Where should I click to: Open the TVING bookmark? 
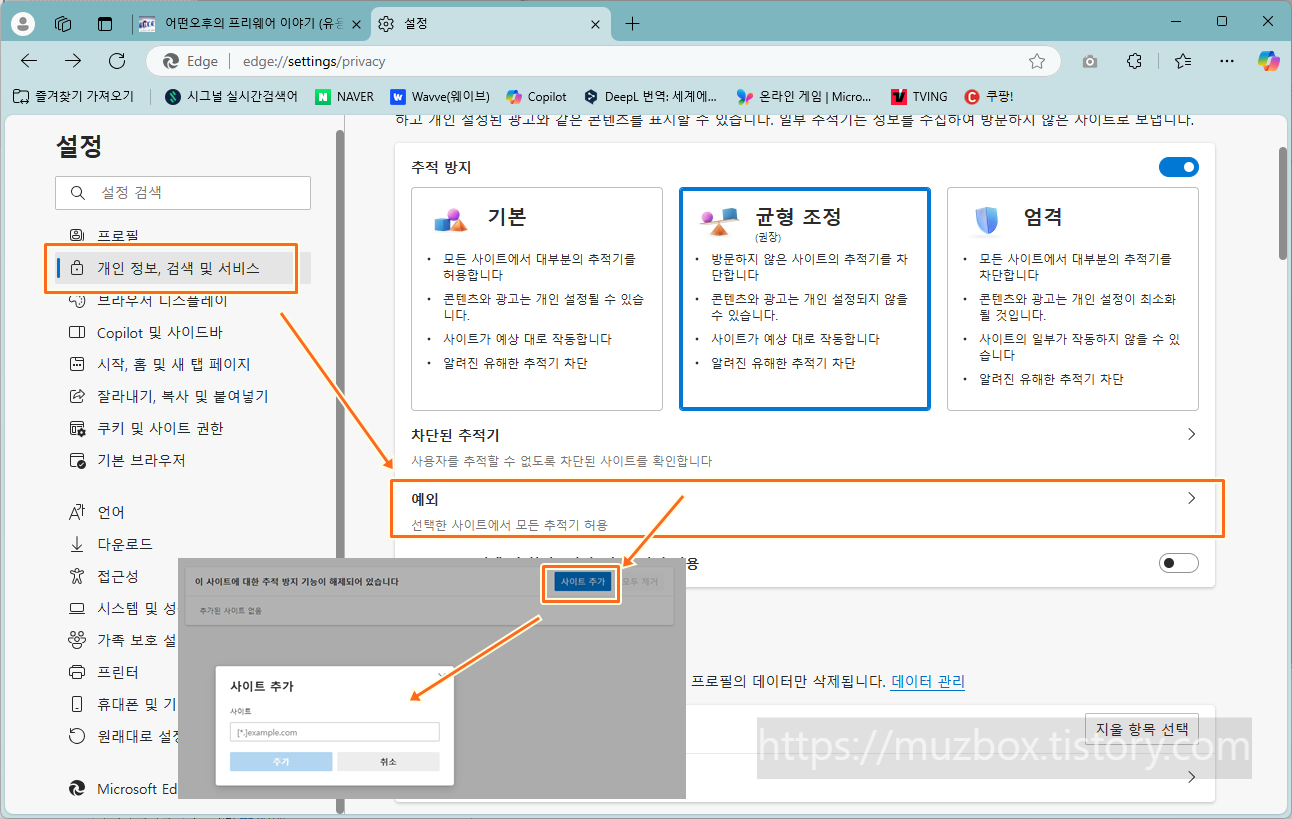[917, 97]
